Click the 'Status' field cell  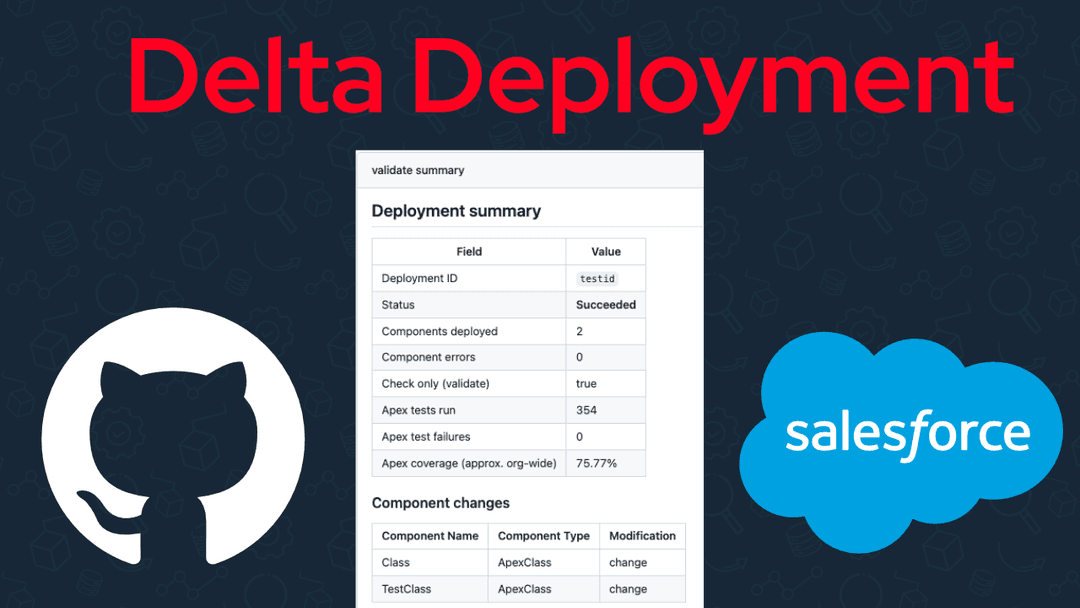pyautogui.click(x=469, y=304)
